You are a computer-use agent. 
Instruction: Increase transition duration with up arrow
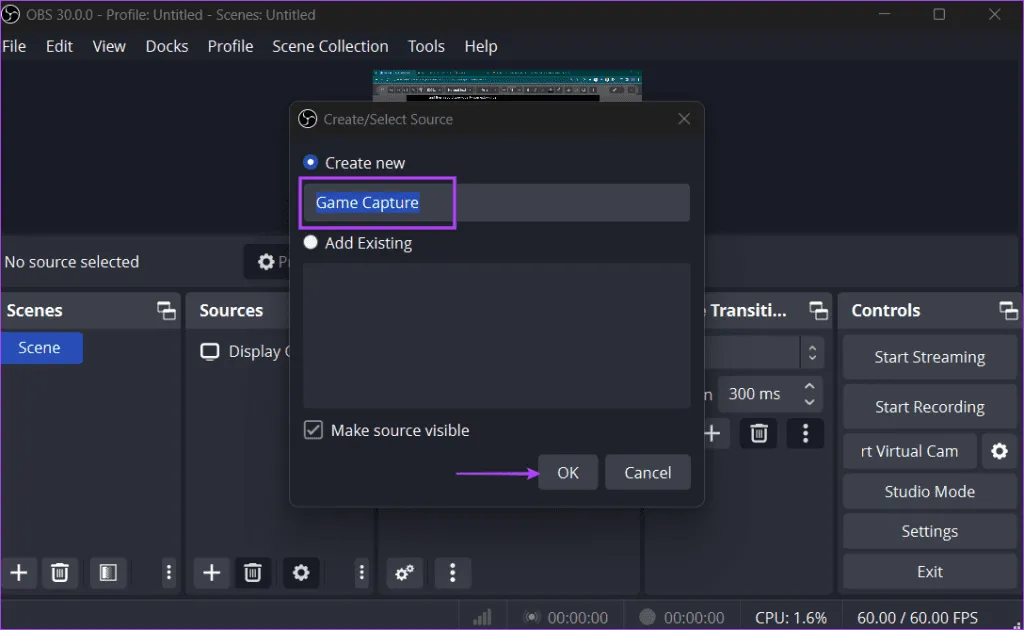(810, 386)
